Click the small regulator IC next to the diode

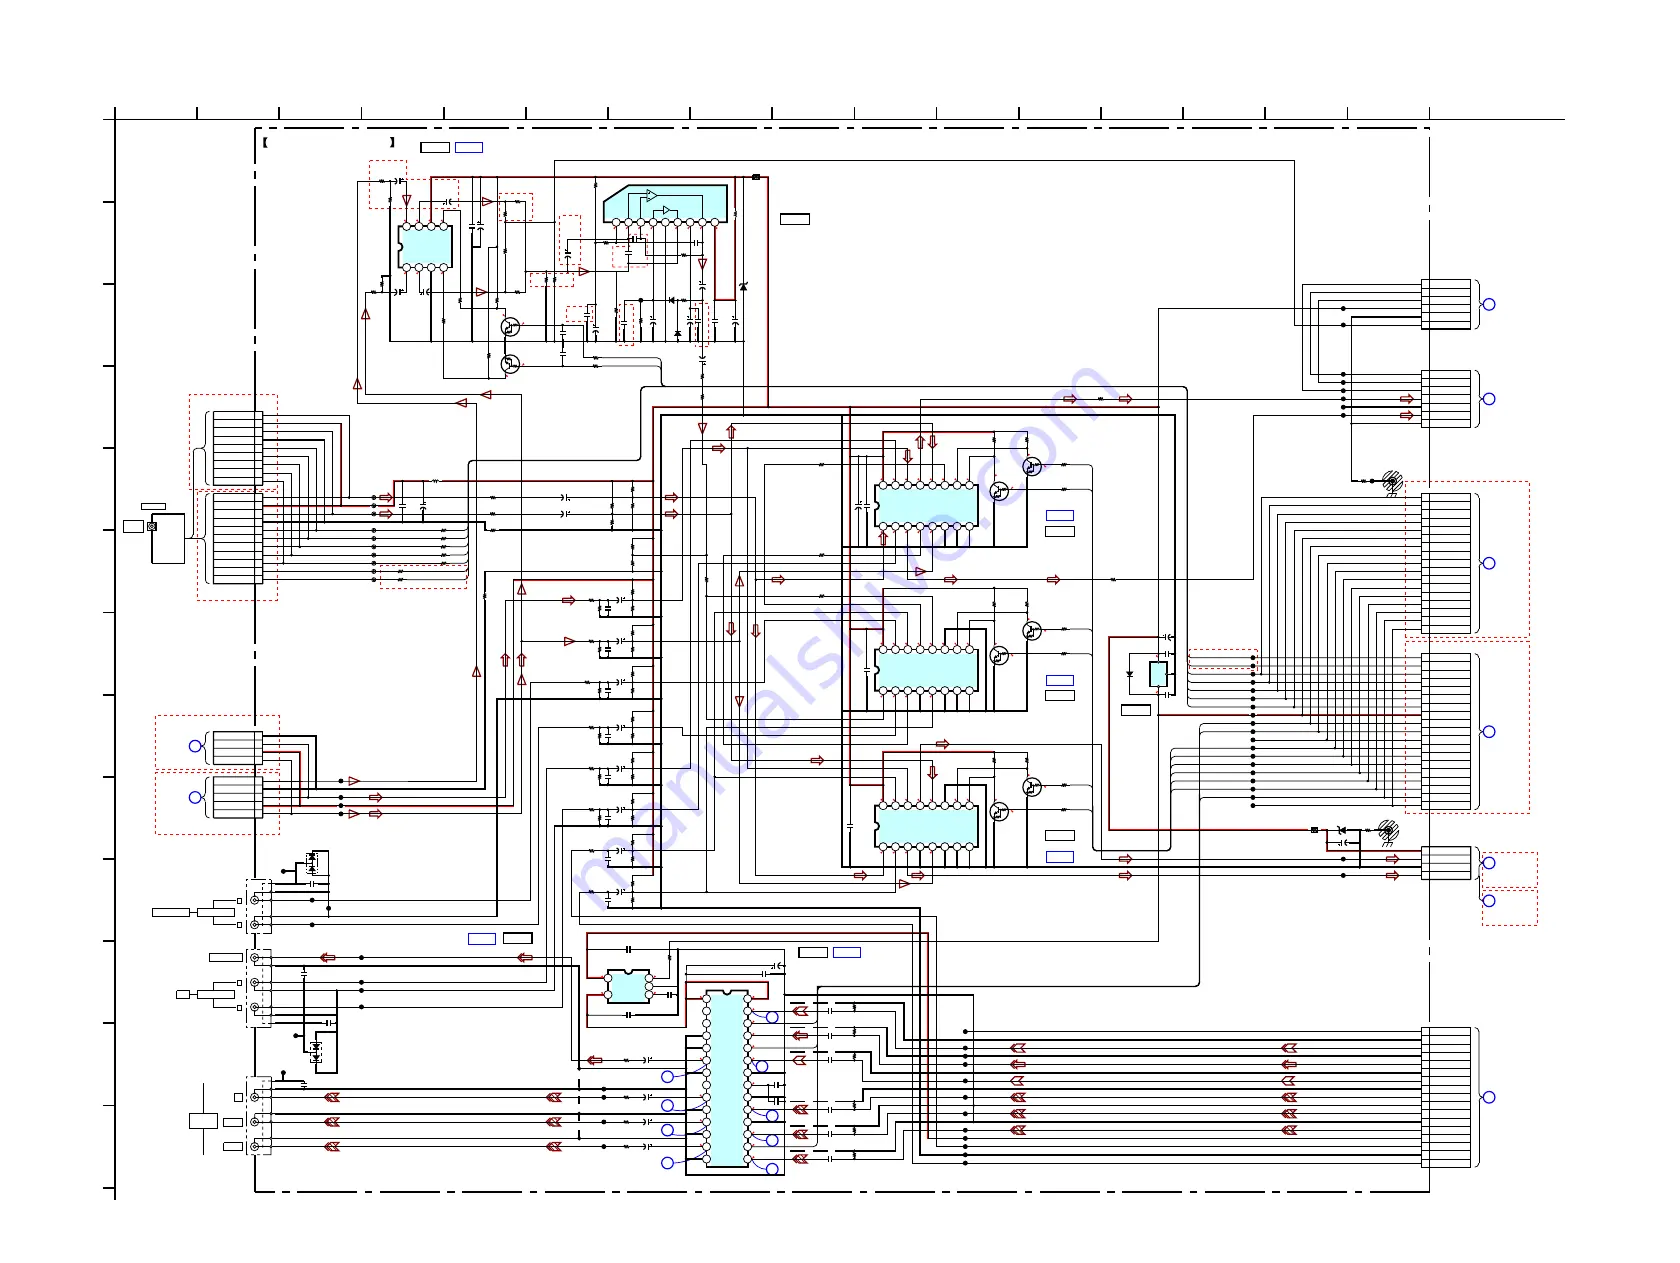(1158, 674)
